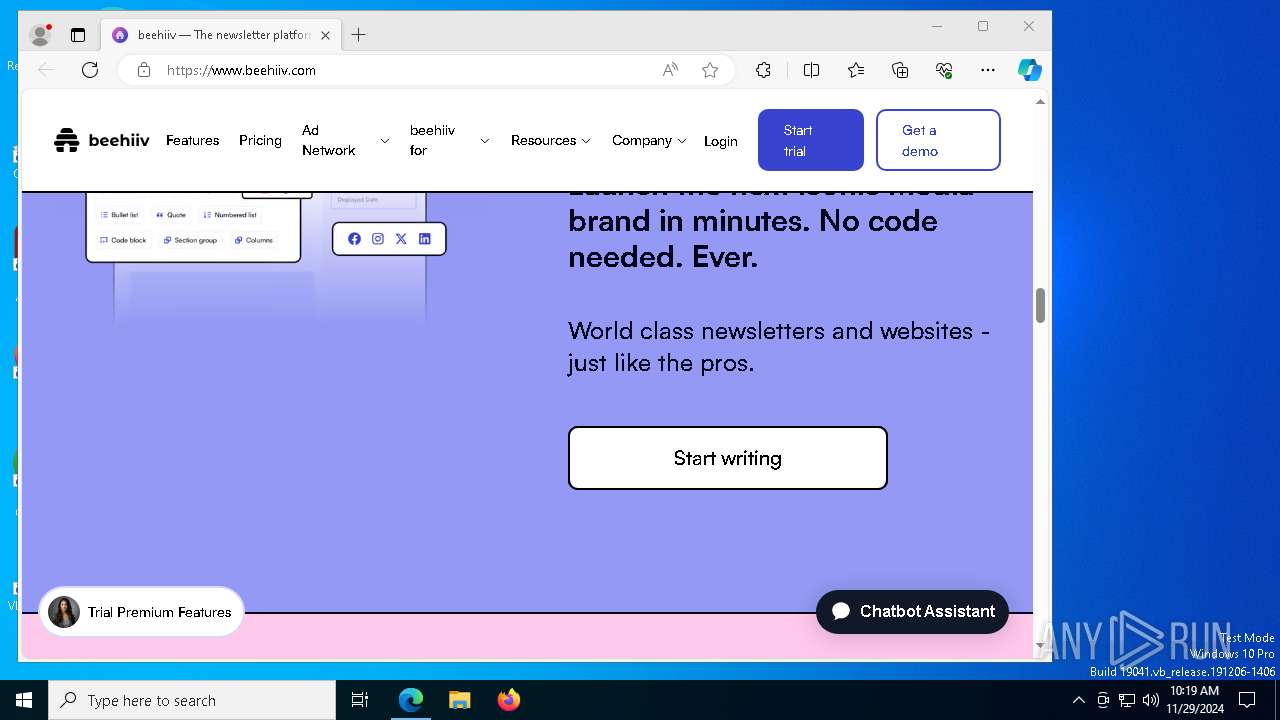Click the scrollbar up arrow

click(1040, 101)
